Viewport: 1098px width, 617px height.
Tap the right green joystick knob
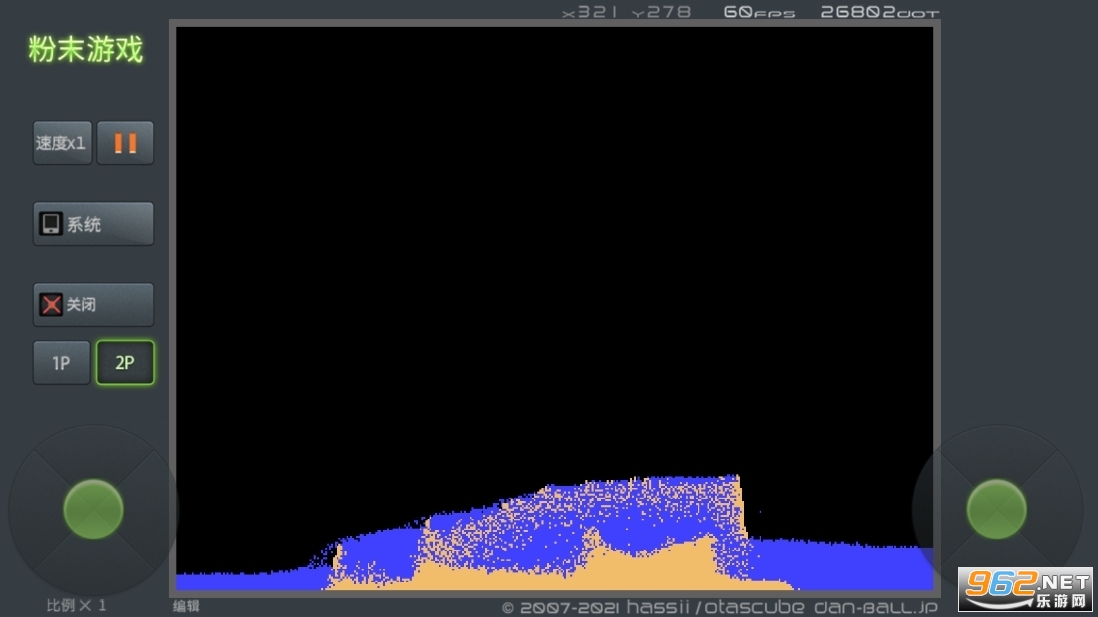[x=996, y=509]
